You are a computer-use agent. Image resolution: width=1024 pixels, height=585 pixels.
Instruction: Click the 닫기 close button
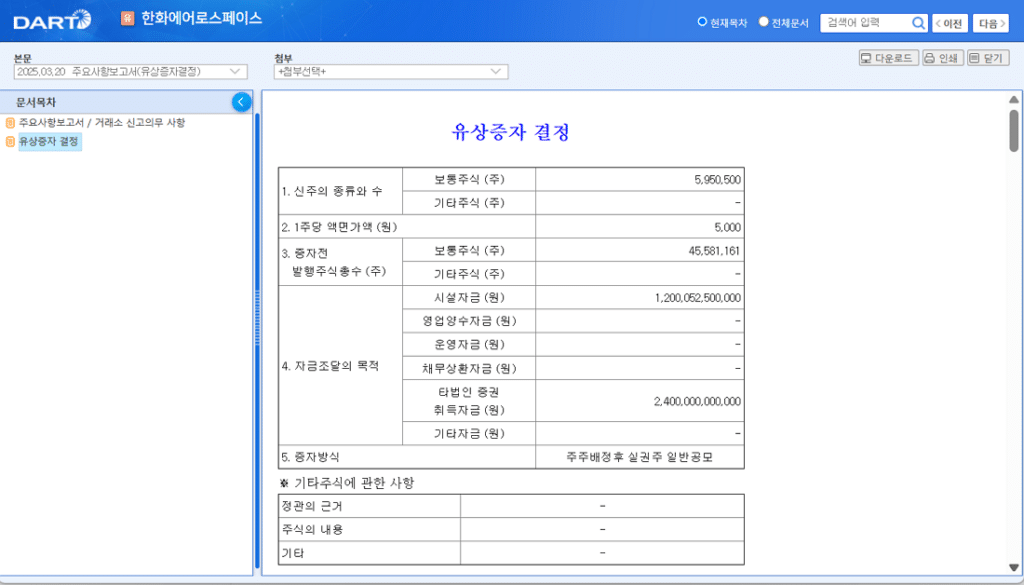[987, 58]
